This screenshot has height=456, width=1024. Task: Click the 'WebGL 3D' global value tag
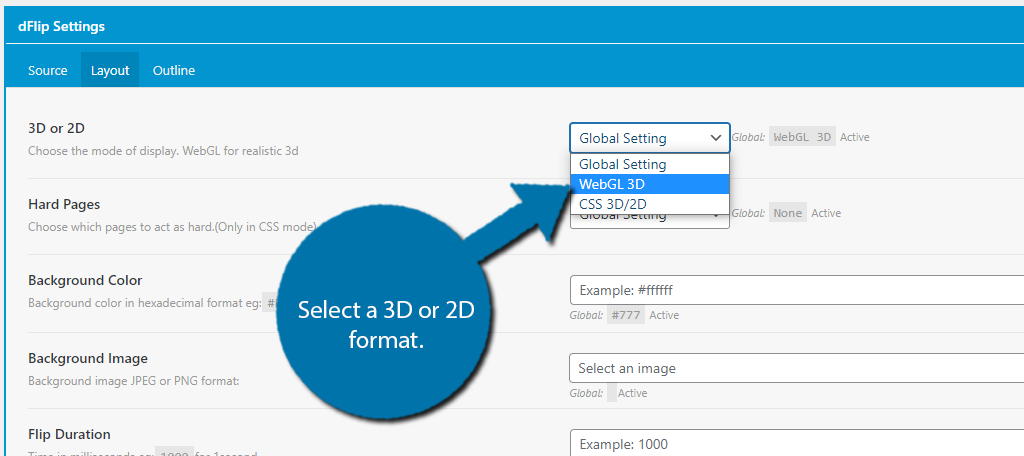802,137
